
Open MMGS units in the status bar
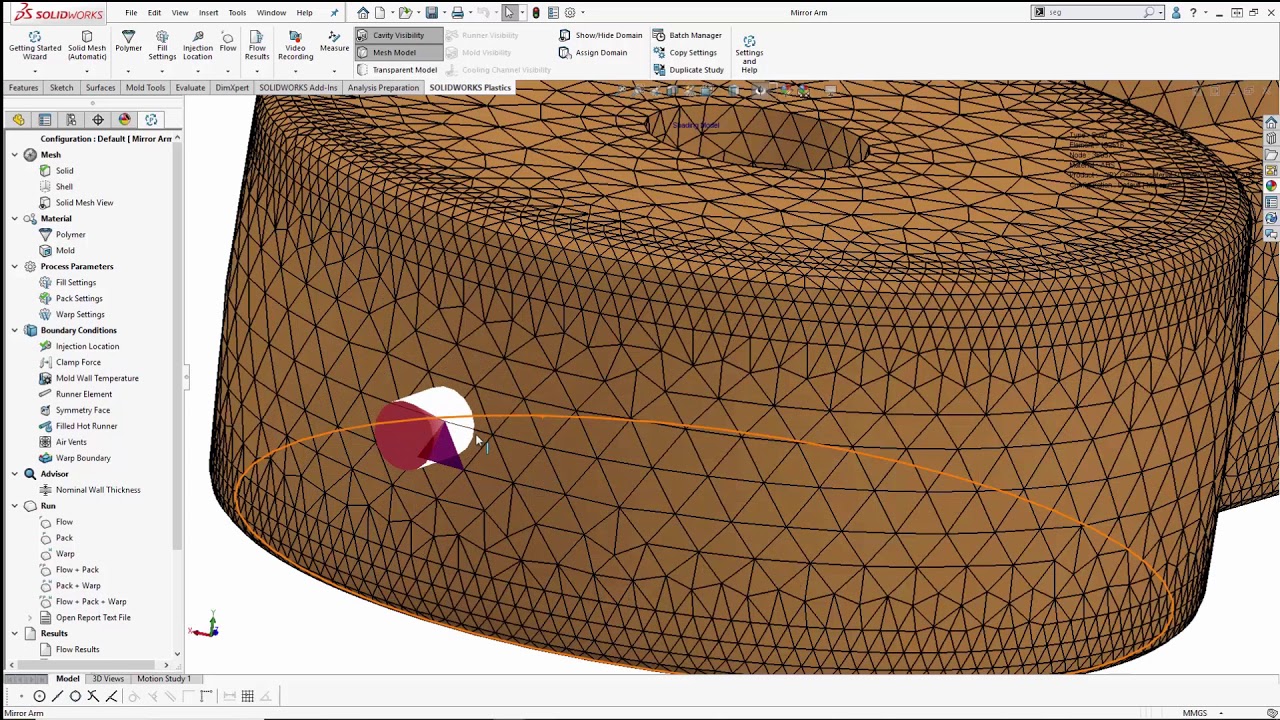coord(1195,713)
